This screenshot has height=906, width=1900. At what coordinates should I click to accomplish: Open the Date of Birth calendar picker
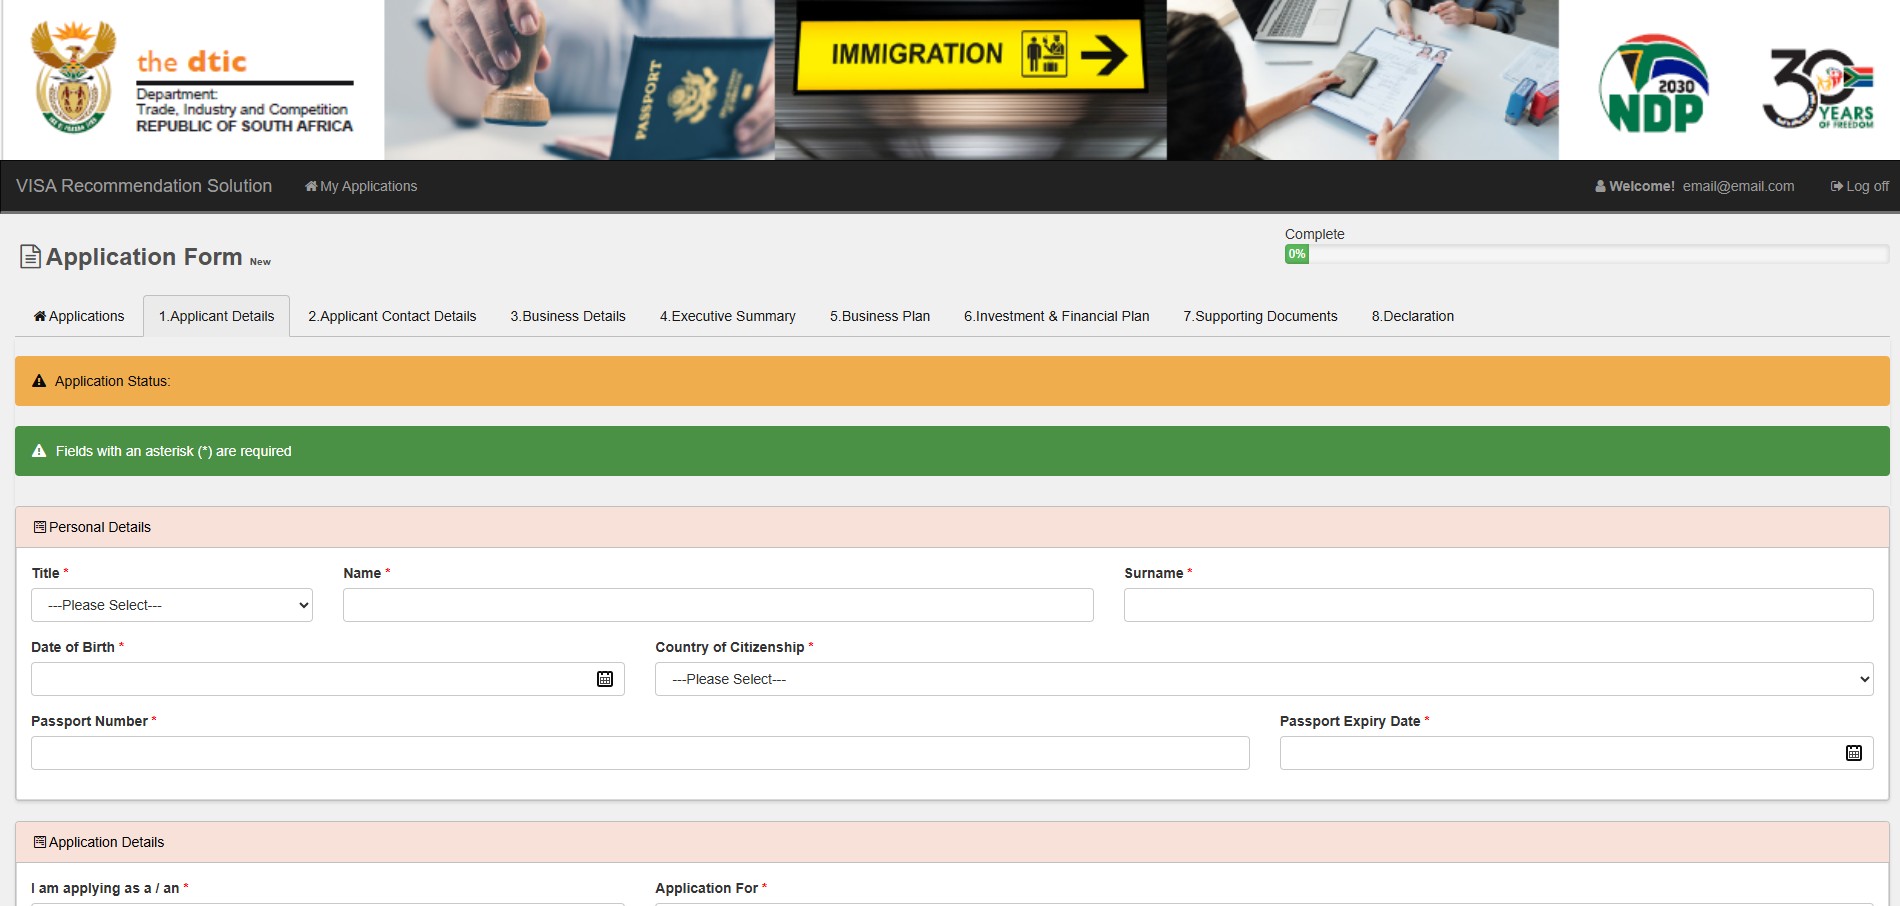605,679
